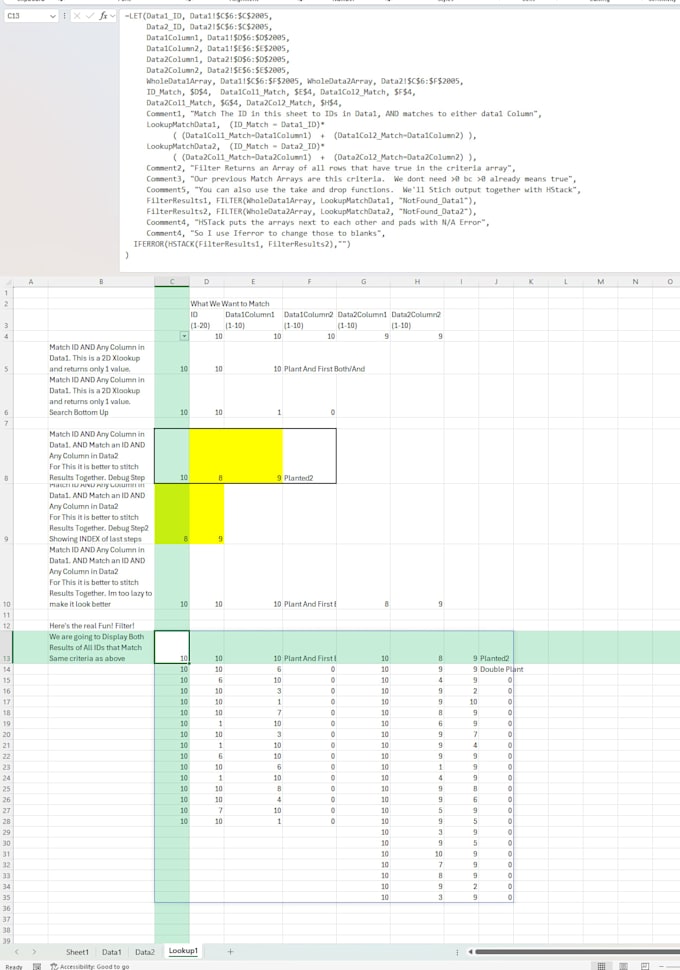Expand the Name Box dropdown
Viewport: 680px width, 970px height.
point(52,15)
